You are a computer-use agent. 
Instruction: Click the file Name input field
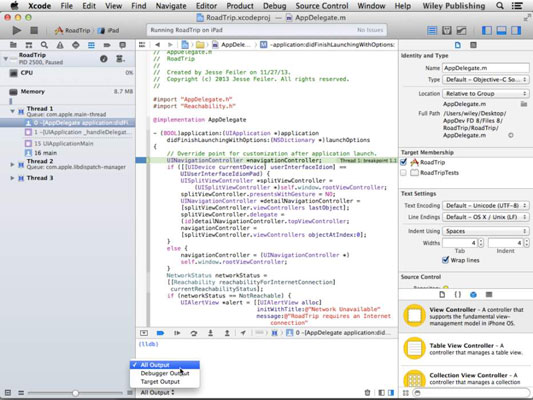point(485,68)
